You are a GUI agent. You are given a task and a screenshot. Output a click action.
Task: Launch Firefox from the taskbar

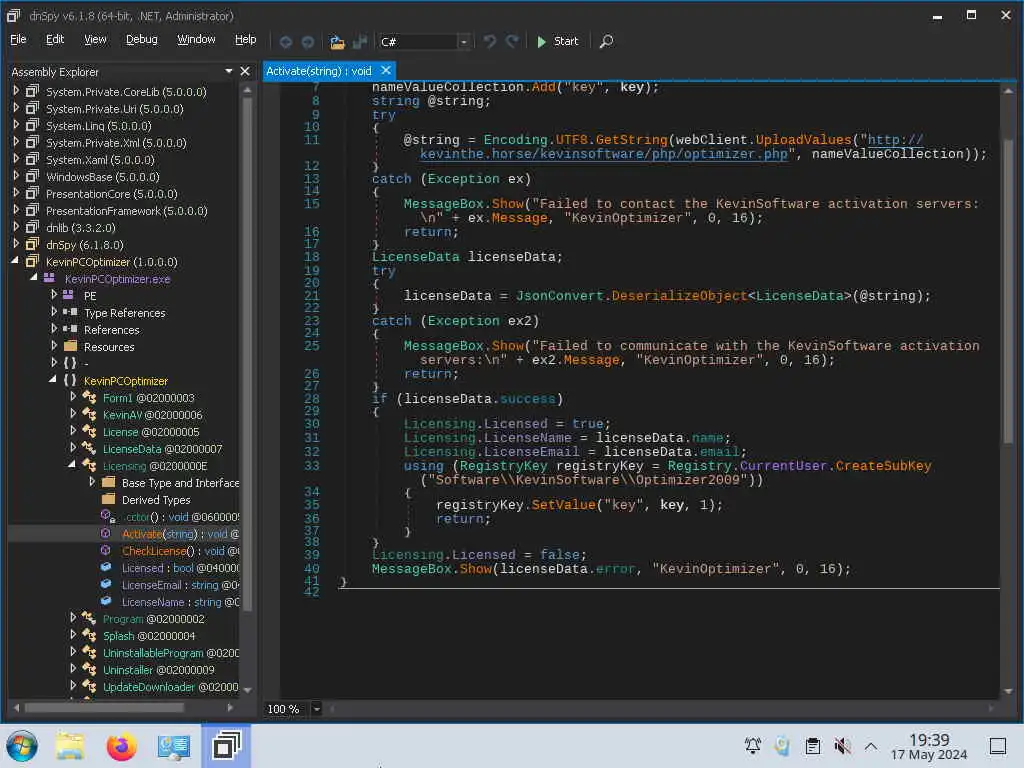121,746
